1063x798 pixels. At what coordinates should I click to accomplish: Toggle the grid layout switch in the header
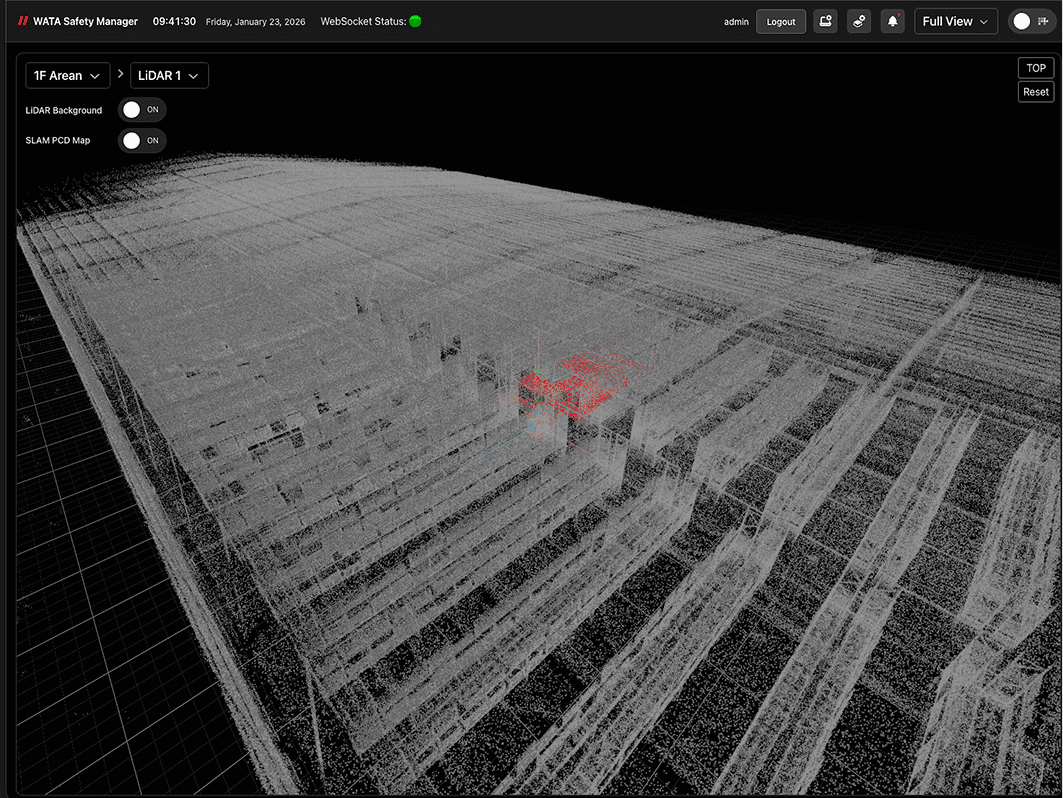(x=1032, y=22)
